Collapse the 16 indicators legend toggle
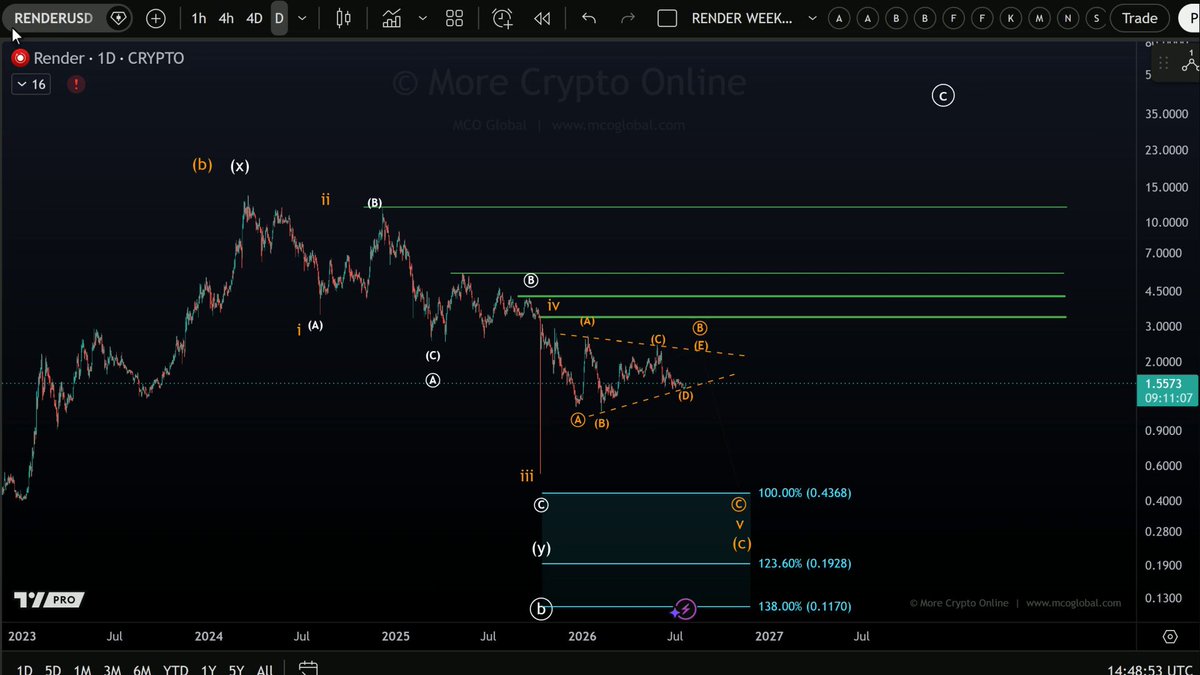The height and width of the screenshot is (675, 1200). point(30,85)
